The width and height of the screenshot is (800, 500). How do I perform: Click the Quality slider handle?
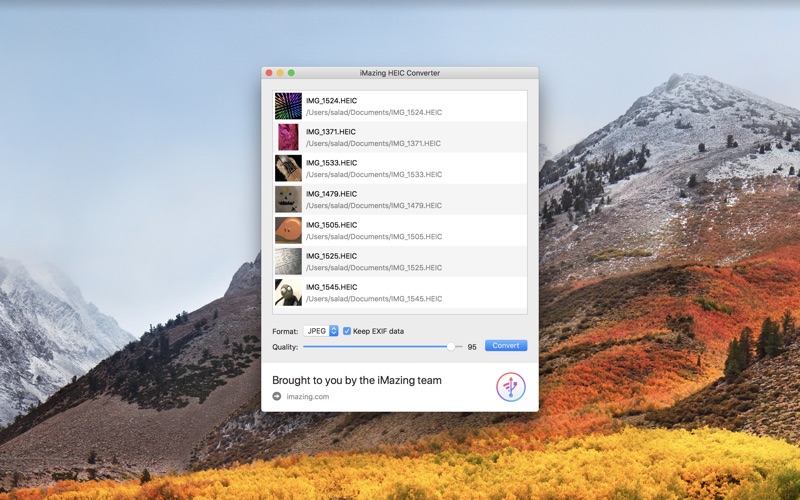451,346
